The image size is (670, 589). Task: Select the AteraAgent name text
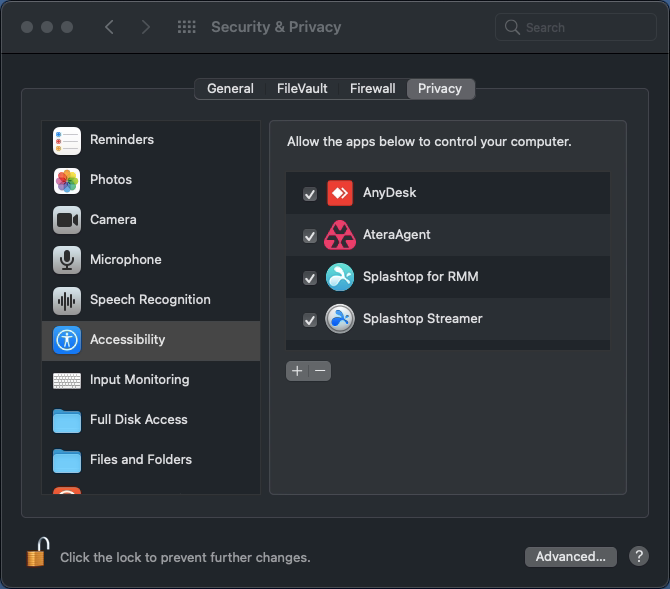pyautogui.click(x=397, y=234)
